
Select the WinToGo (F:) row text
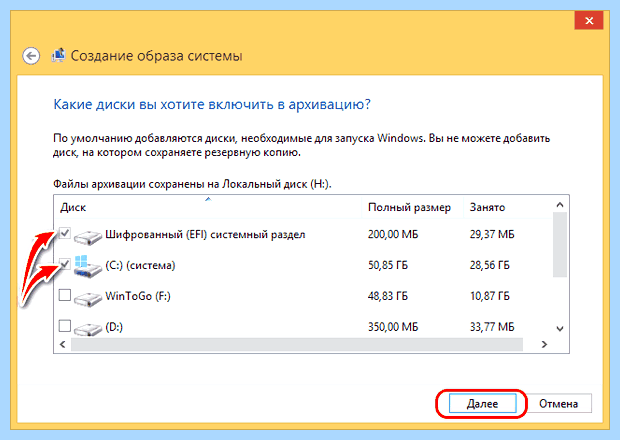click(138, 296)
